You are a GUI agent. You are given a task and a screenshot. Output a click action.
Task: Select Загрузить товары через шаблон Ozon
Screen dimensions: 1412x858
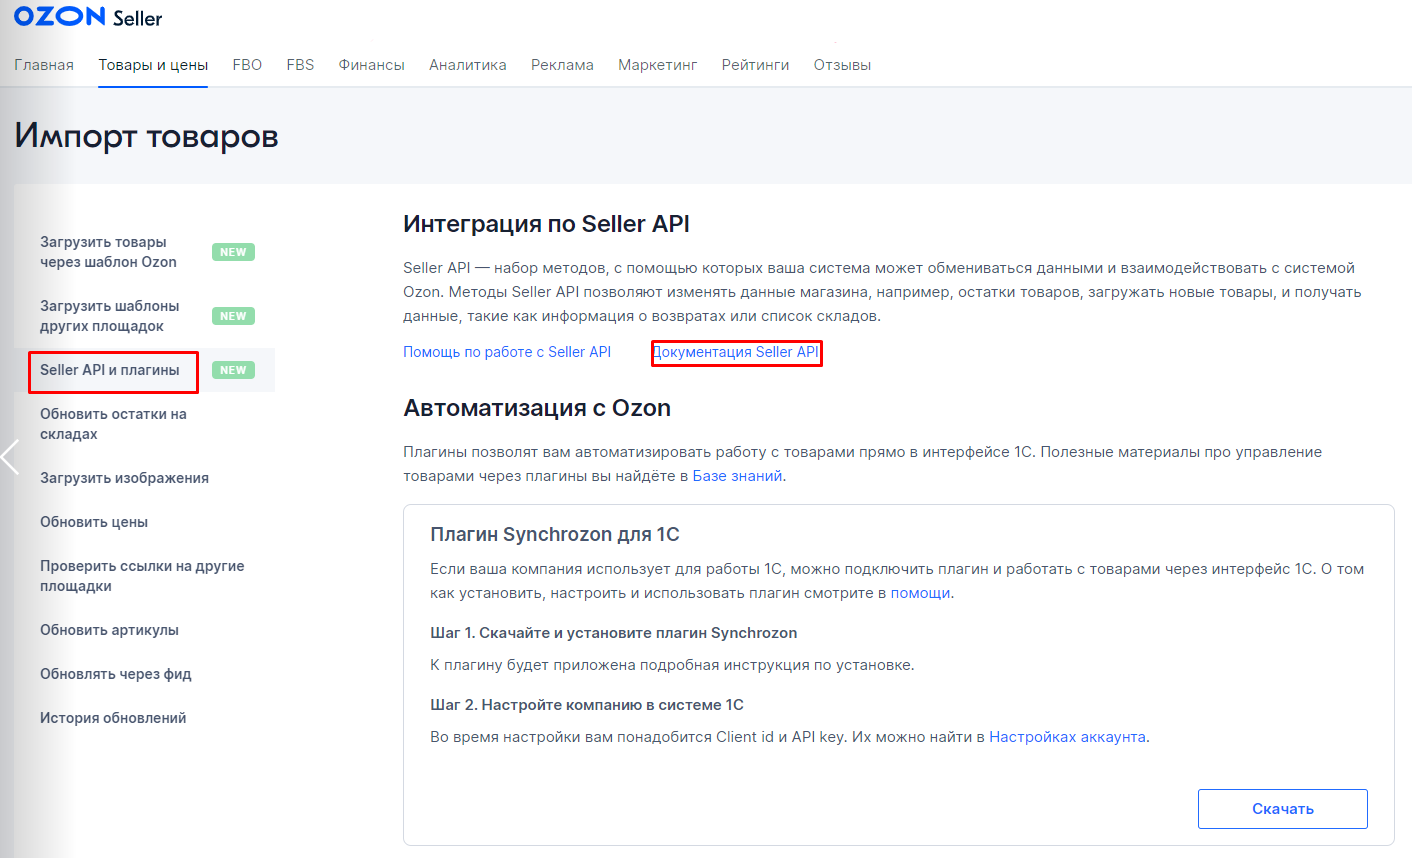[108, 252]
